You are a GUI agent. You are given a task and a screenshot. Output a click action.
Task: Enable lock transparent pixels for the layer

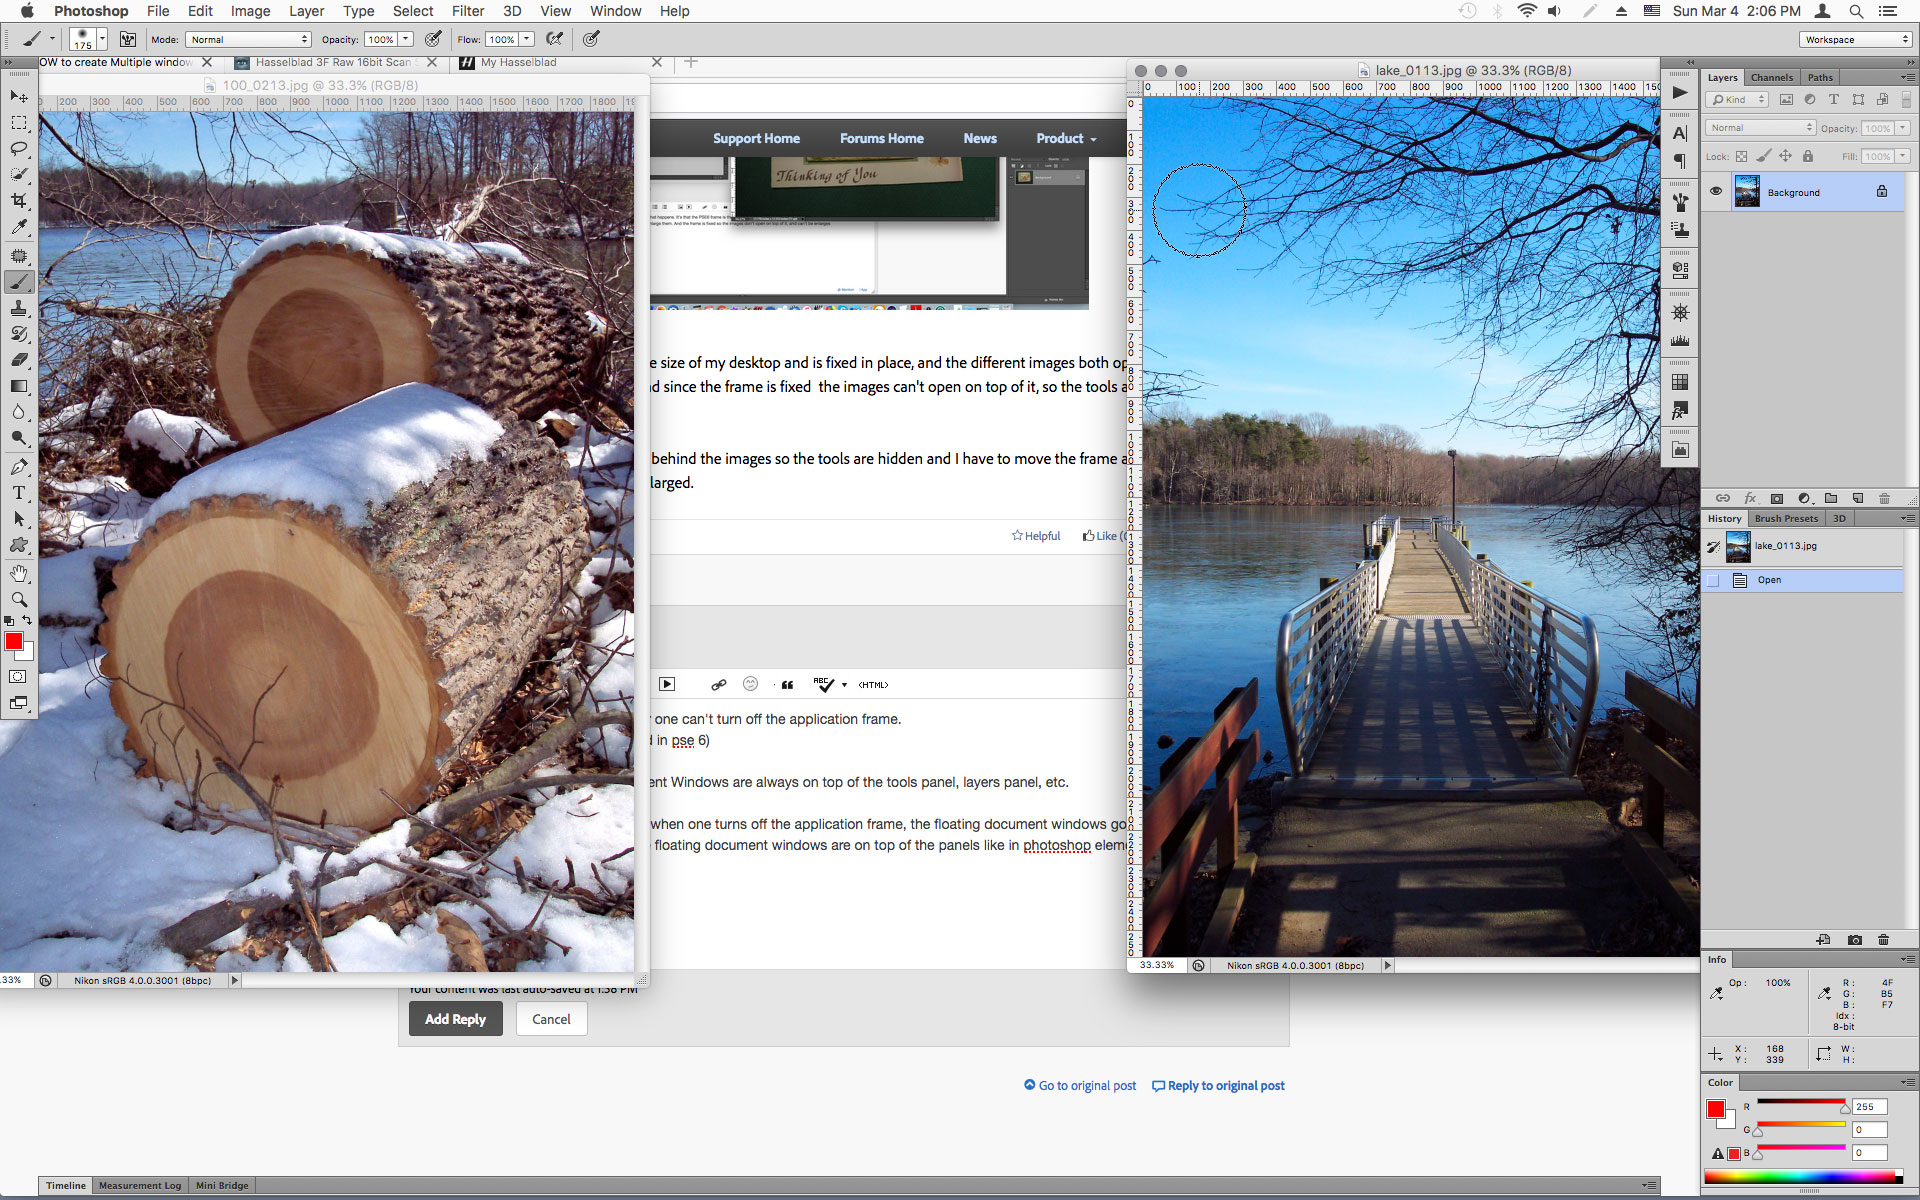click(x=1742, y=156)
